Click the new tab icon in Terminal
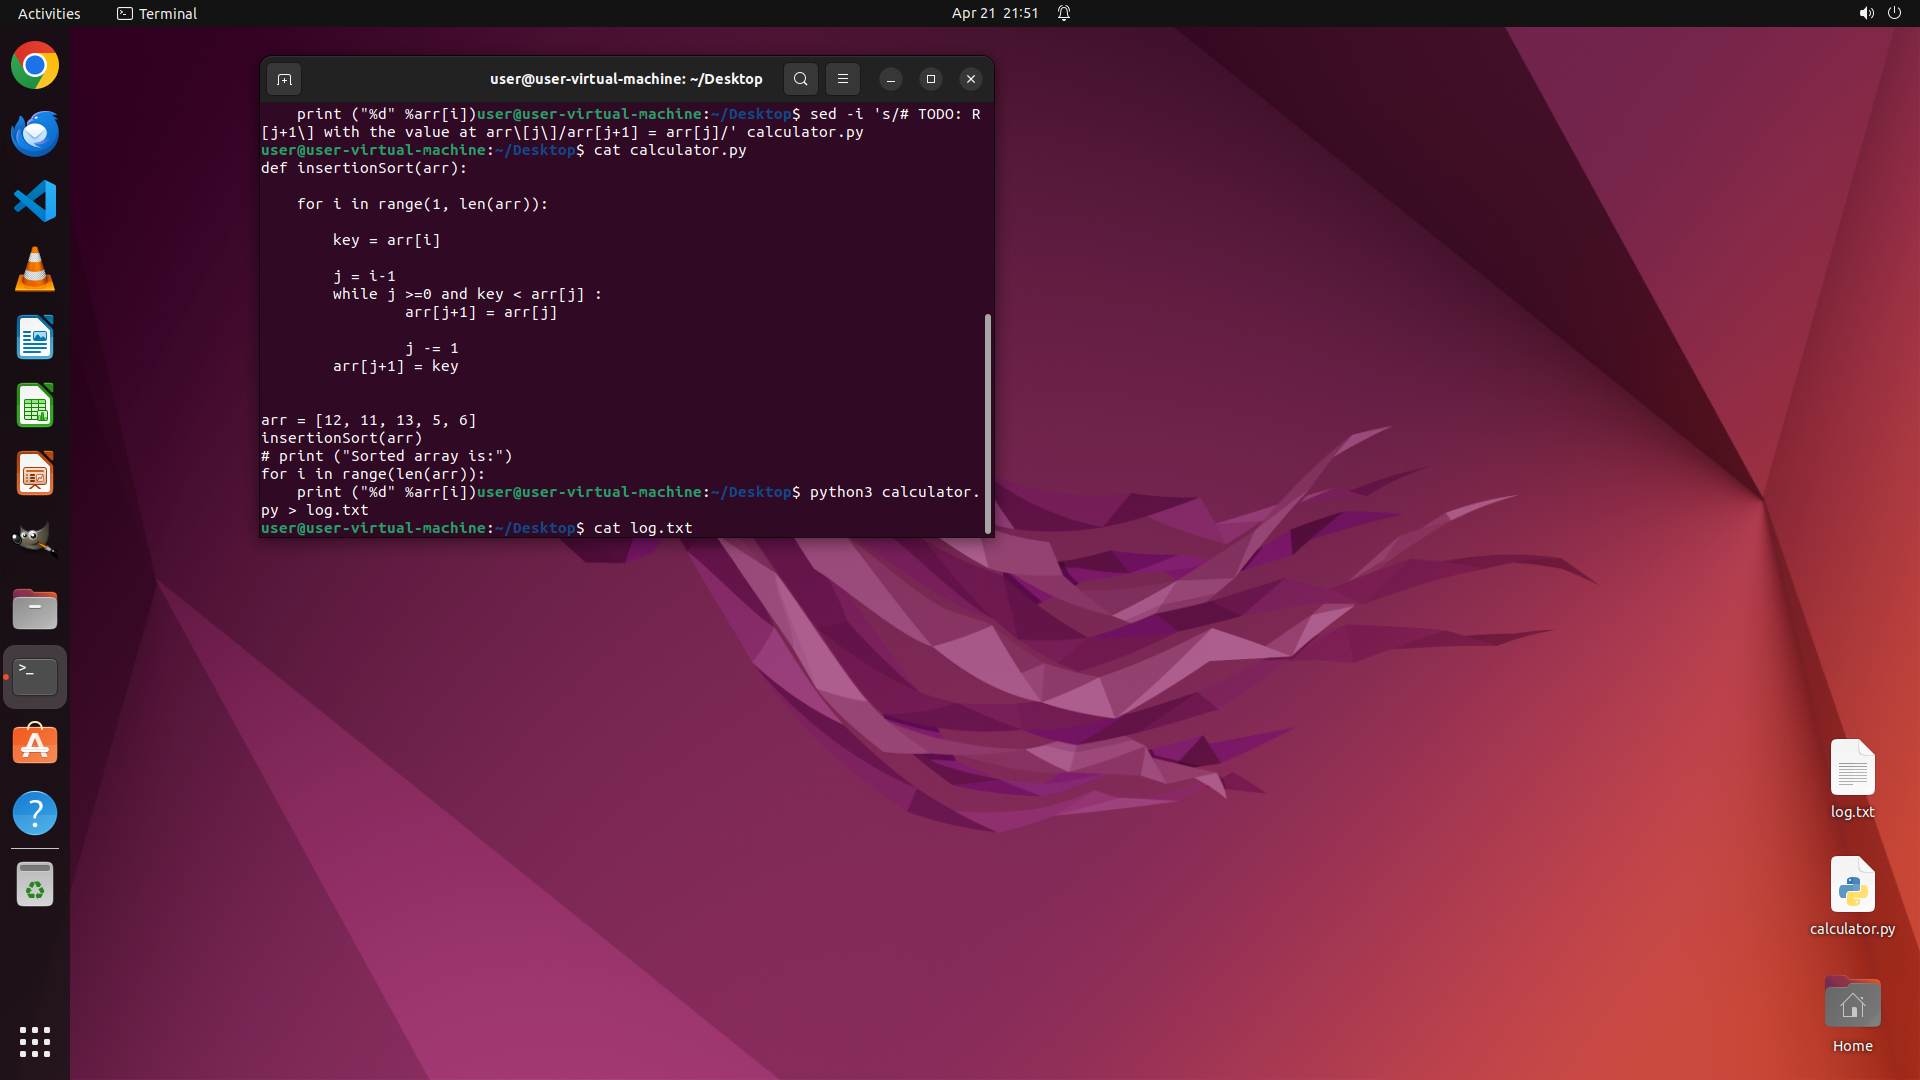 (x=284, y=79)
